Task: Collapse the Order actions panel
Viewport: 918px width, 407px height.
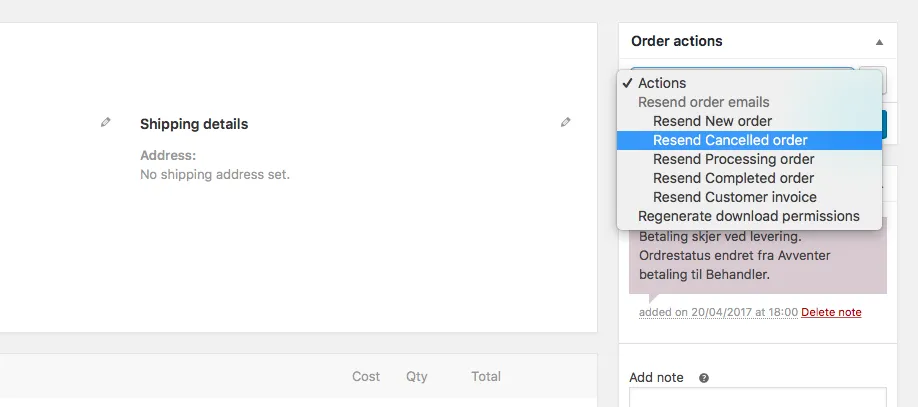Action: [879, 42]
